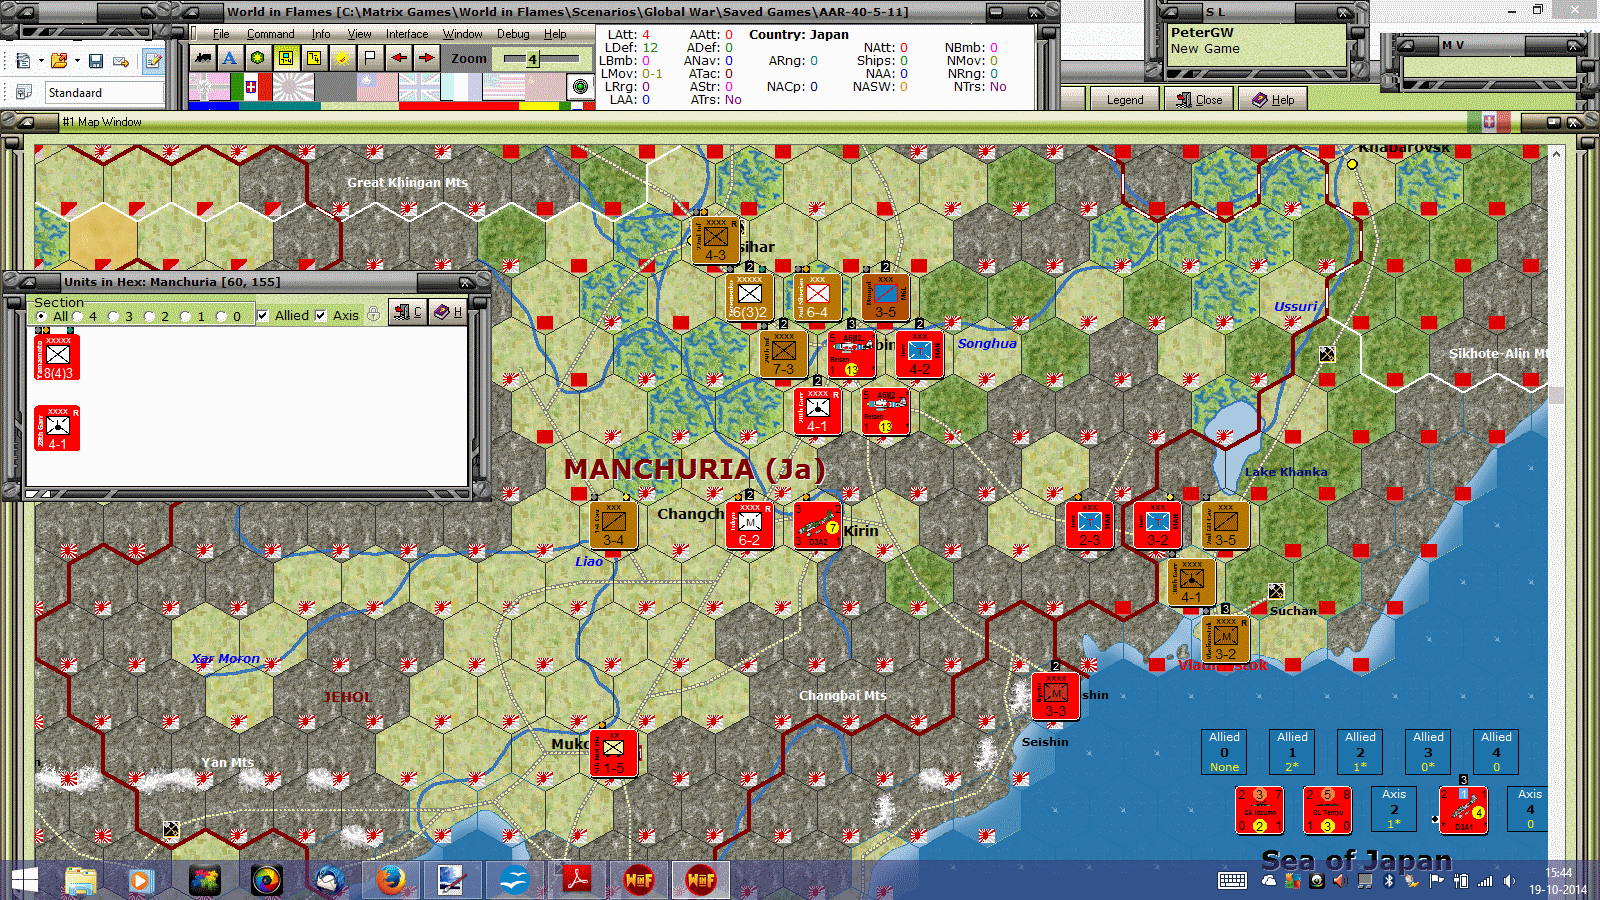
Task: Select the 28th Garr 4-1 unit counter
Action: 57,428
